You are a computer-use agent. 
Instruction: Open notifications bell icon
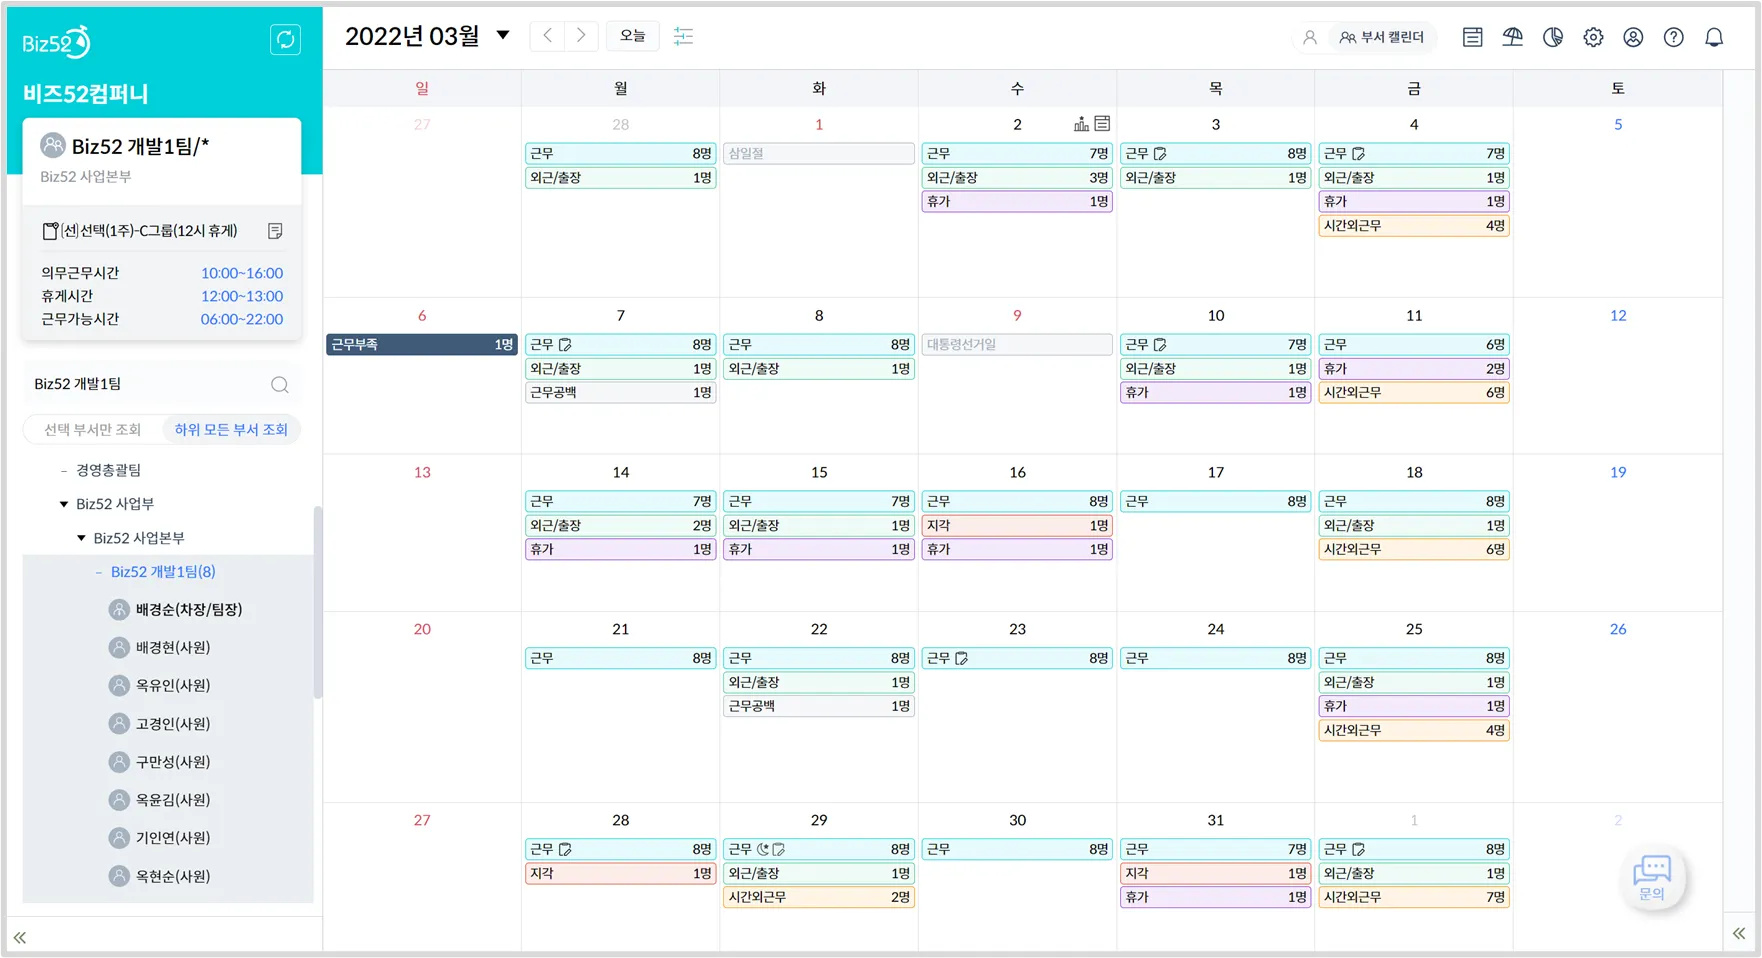point(1714,37)
